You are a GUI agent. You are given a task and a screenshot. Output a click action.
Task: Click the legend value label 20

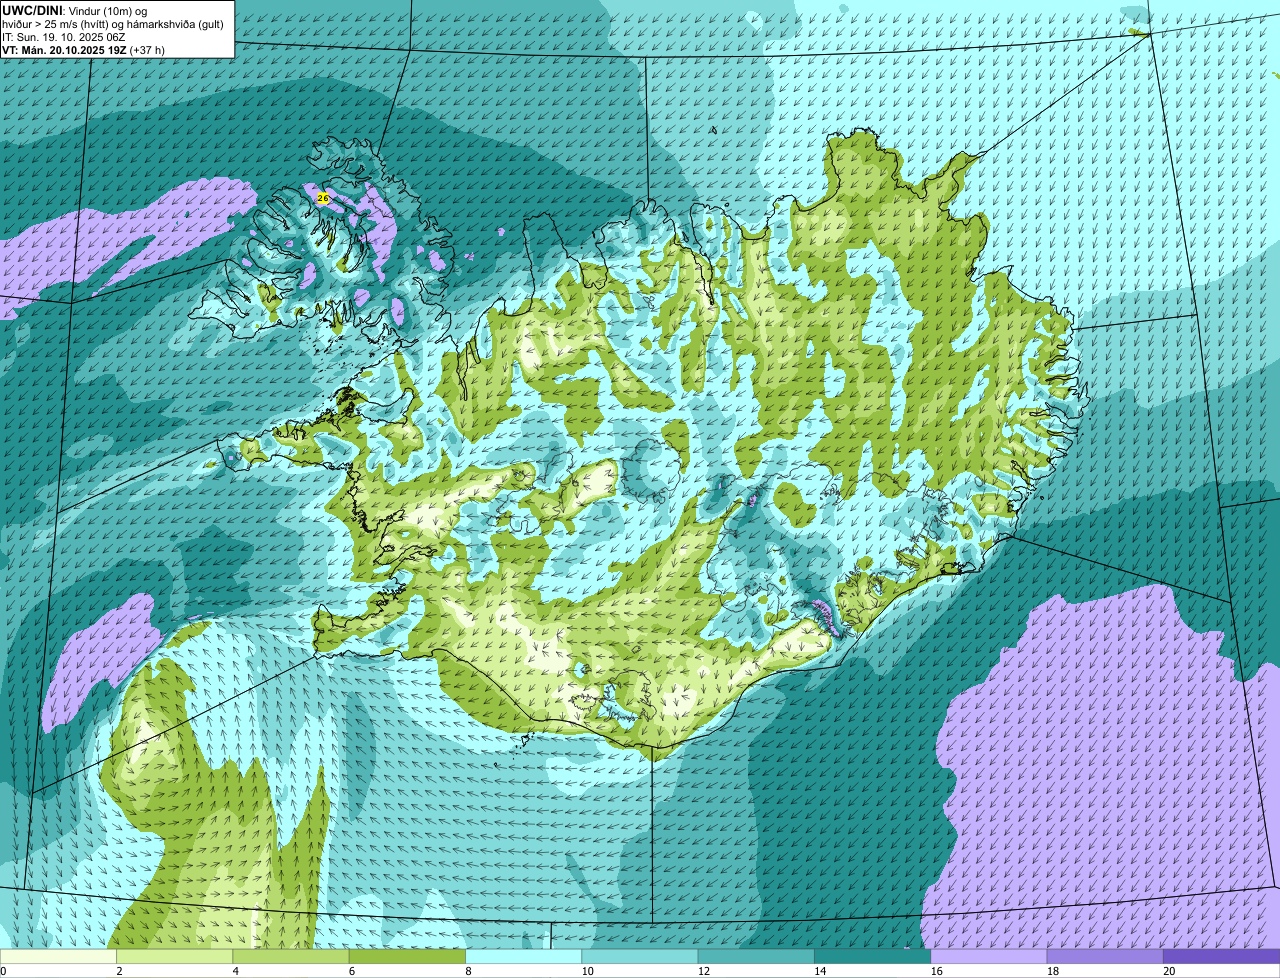click(x=1168, y=971)
